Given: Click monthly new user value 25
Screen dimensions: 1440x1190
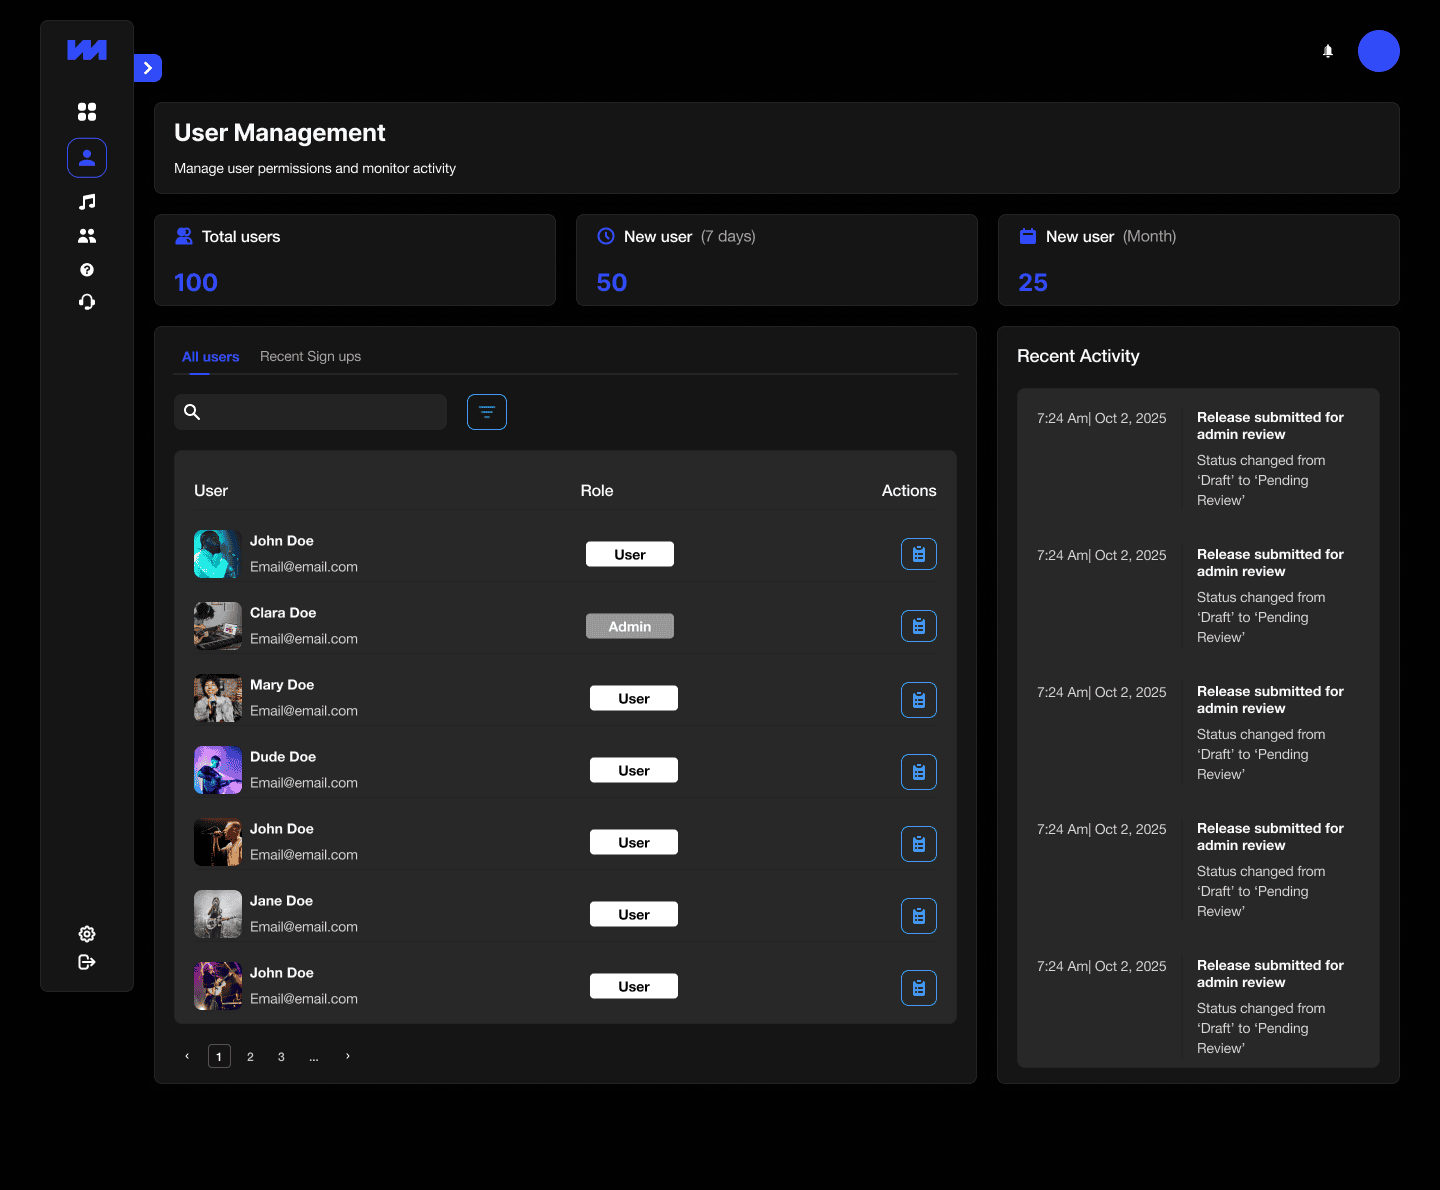Looking at the screenshot, I should [x=1033, y=283].
